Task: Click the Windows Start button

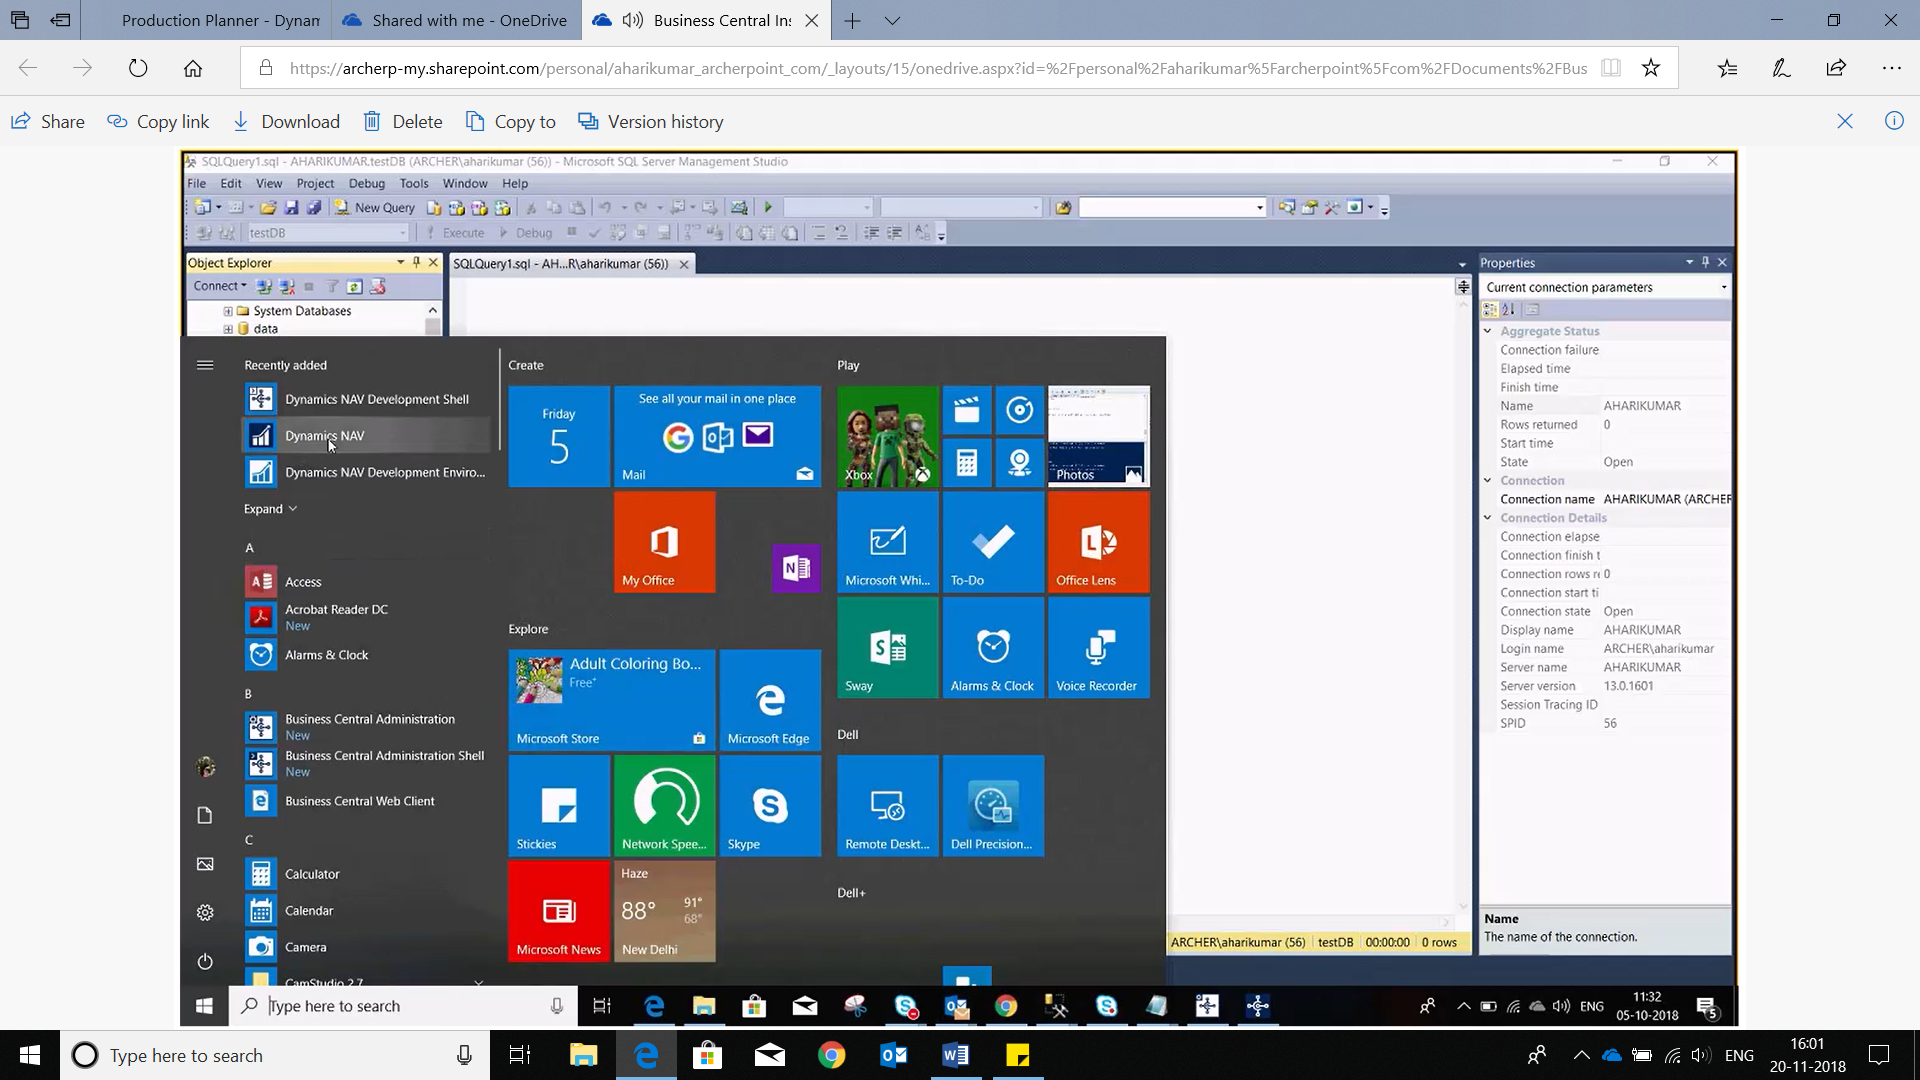Action: point(30,1055)
